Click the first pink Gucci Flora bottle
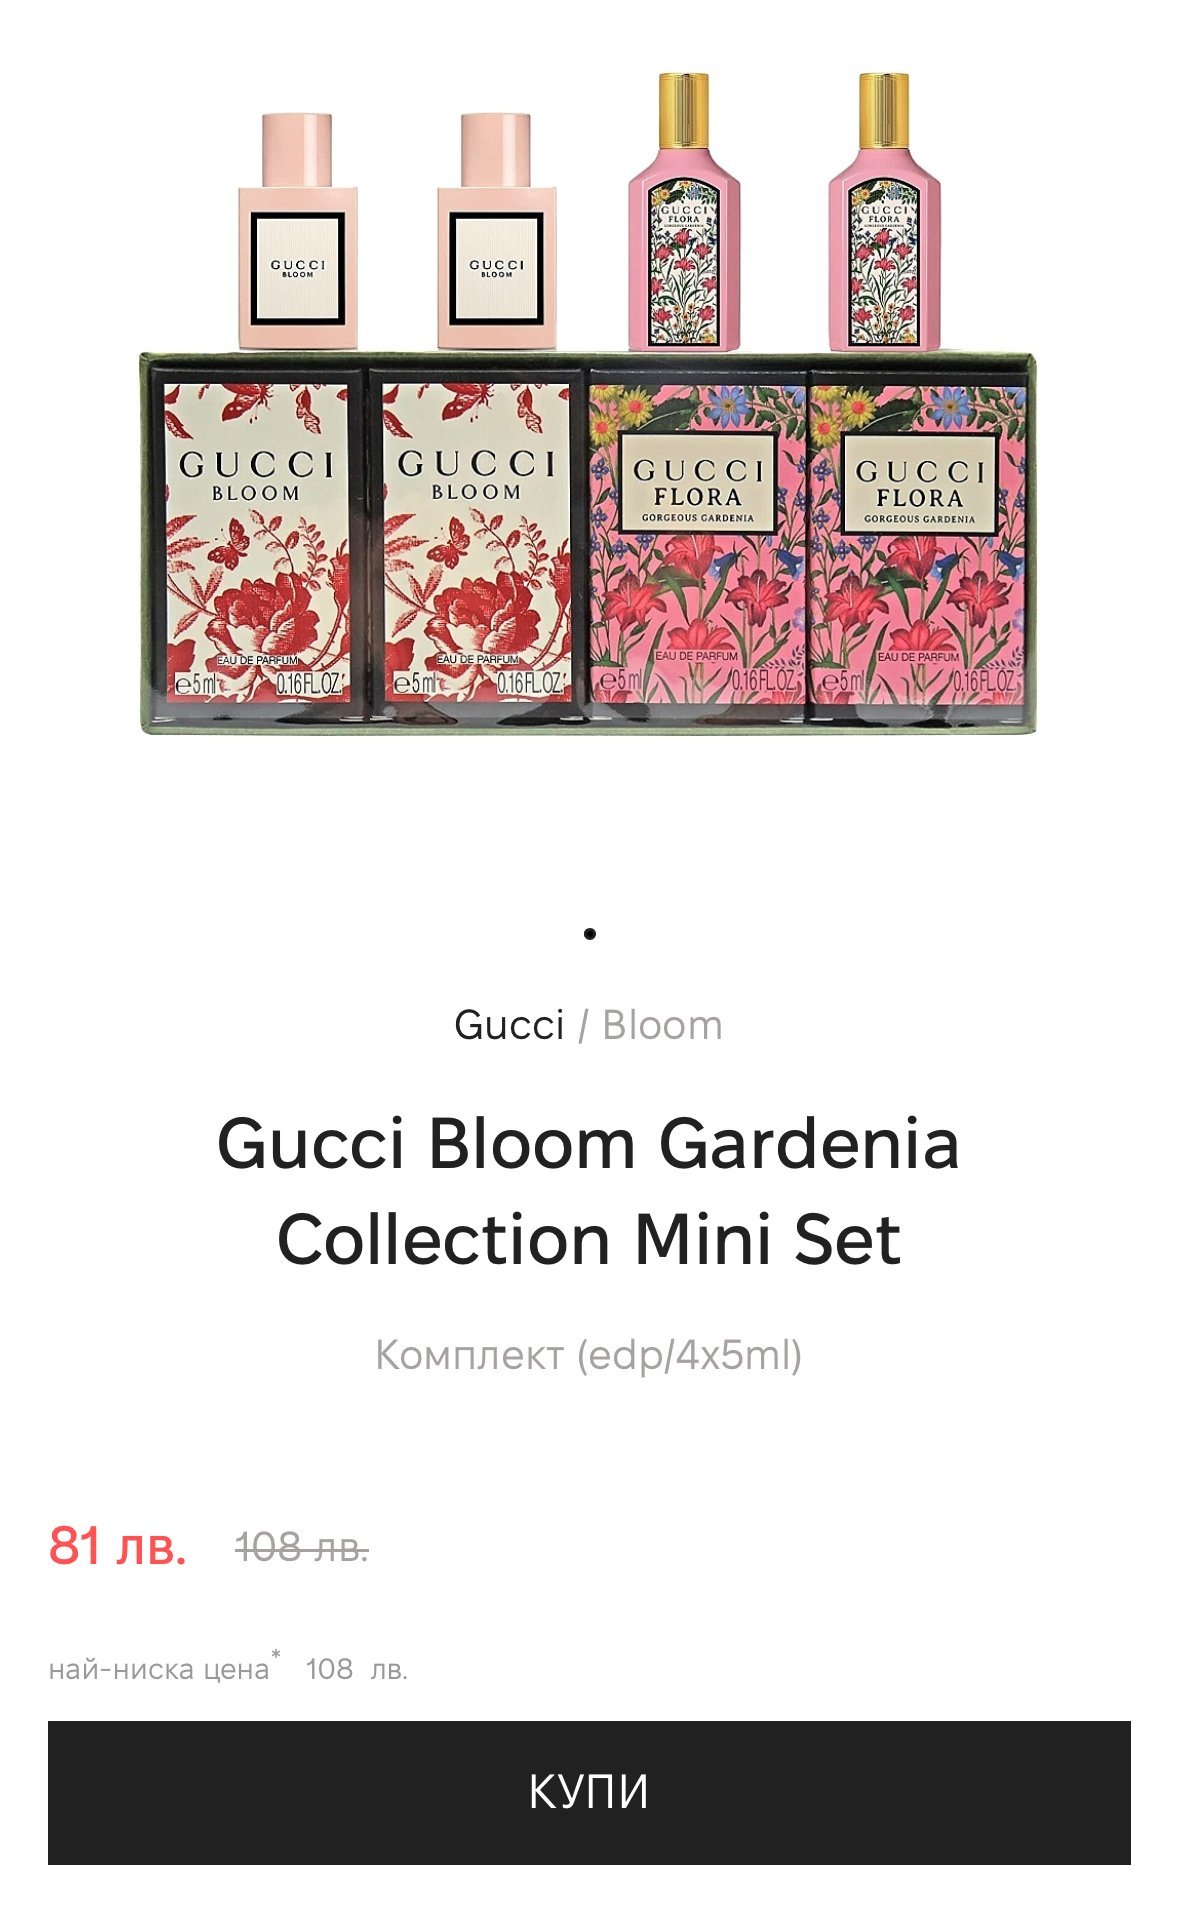Image resolution: width=1179 pixels, height=1916 pixels. pos(684,211)
